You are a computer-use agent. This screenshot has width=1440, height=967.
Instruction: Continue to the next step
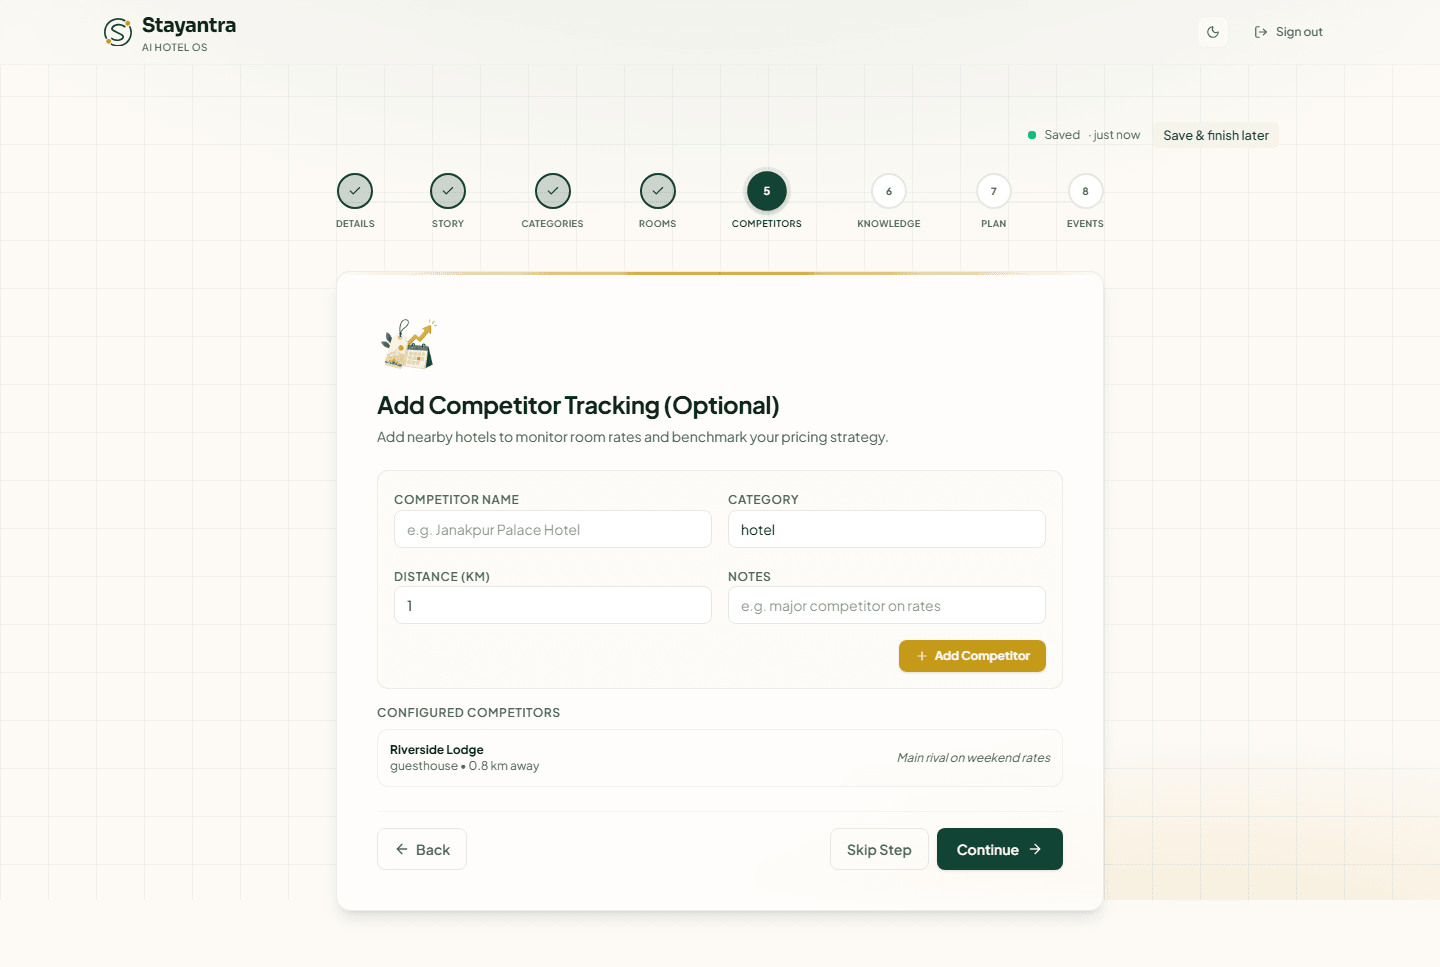click(x=1000, y=849)
